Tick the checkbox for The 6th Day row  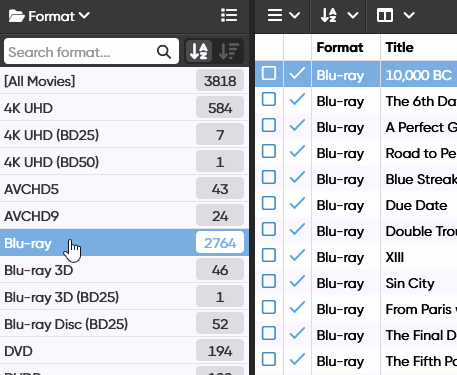269,99
